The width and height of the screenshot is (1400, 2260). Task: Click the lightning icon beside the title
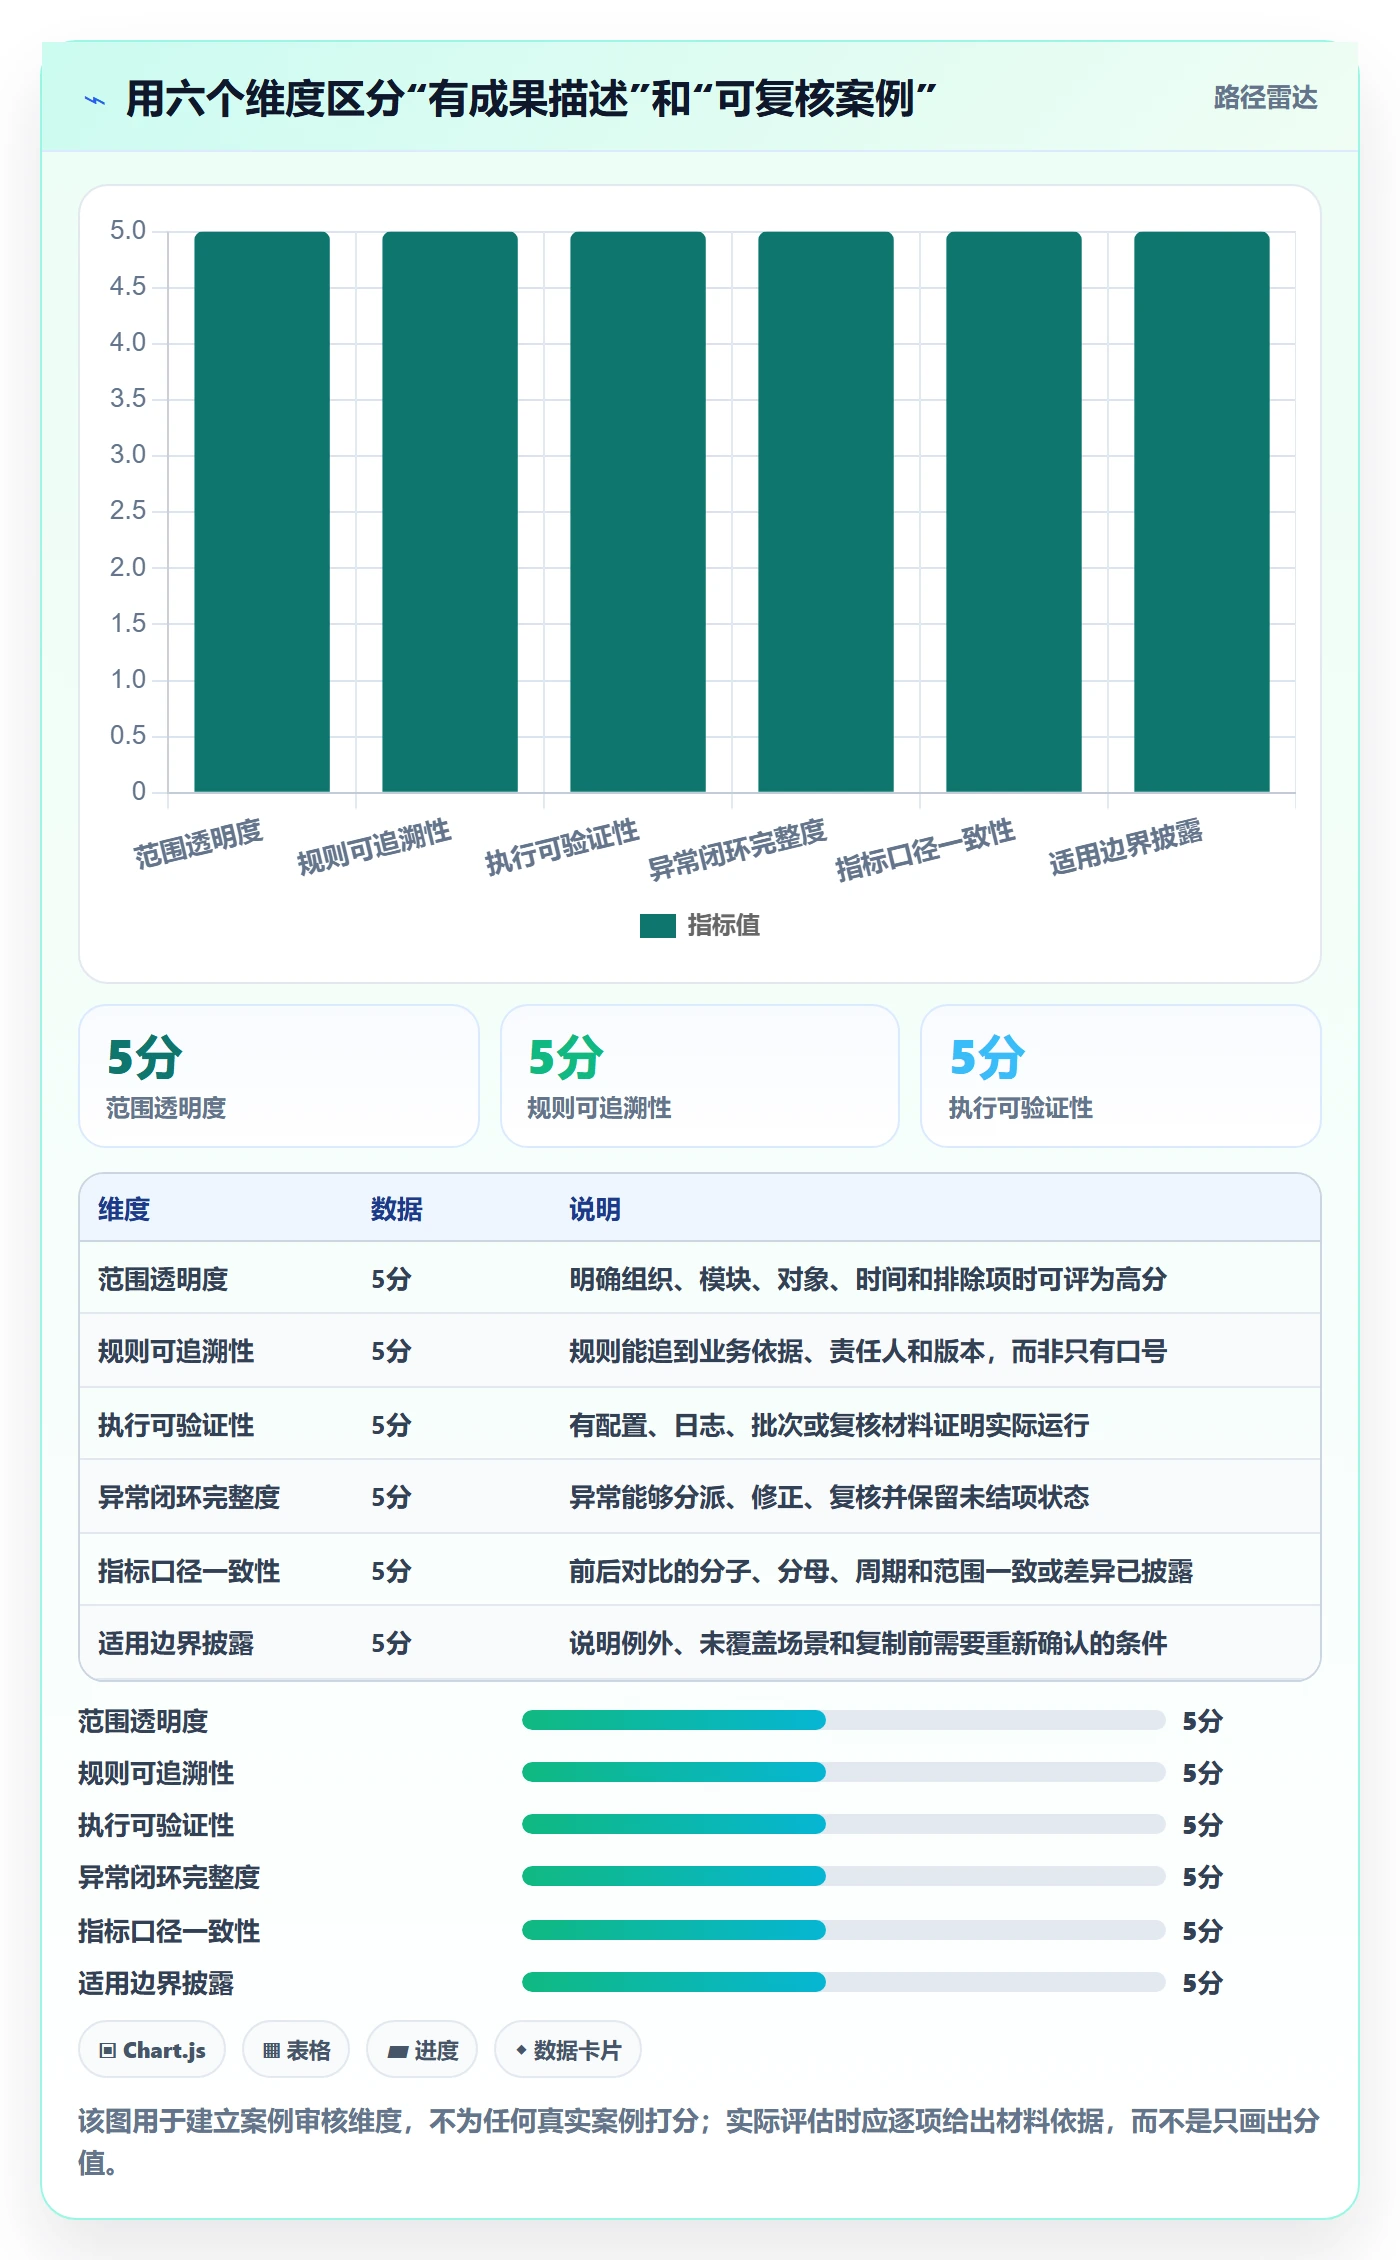[95, 100]
